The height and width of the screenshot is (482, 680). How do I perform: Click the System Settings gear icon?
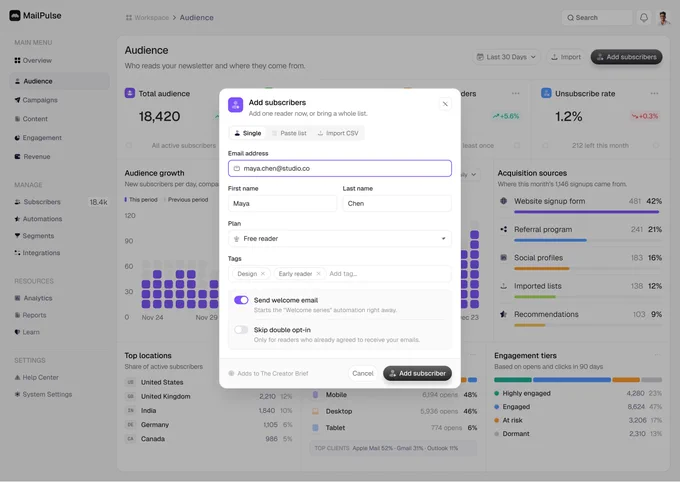tap(17, 394)
